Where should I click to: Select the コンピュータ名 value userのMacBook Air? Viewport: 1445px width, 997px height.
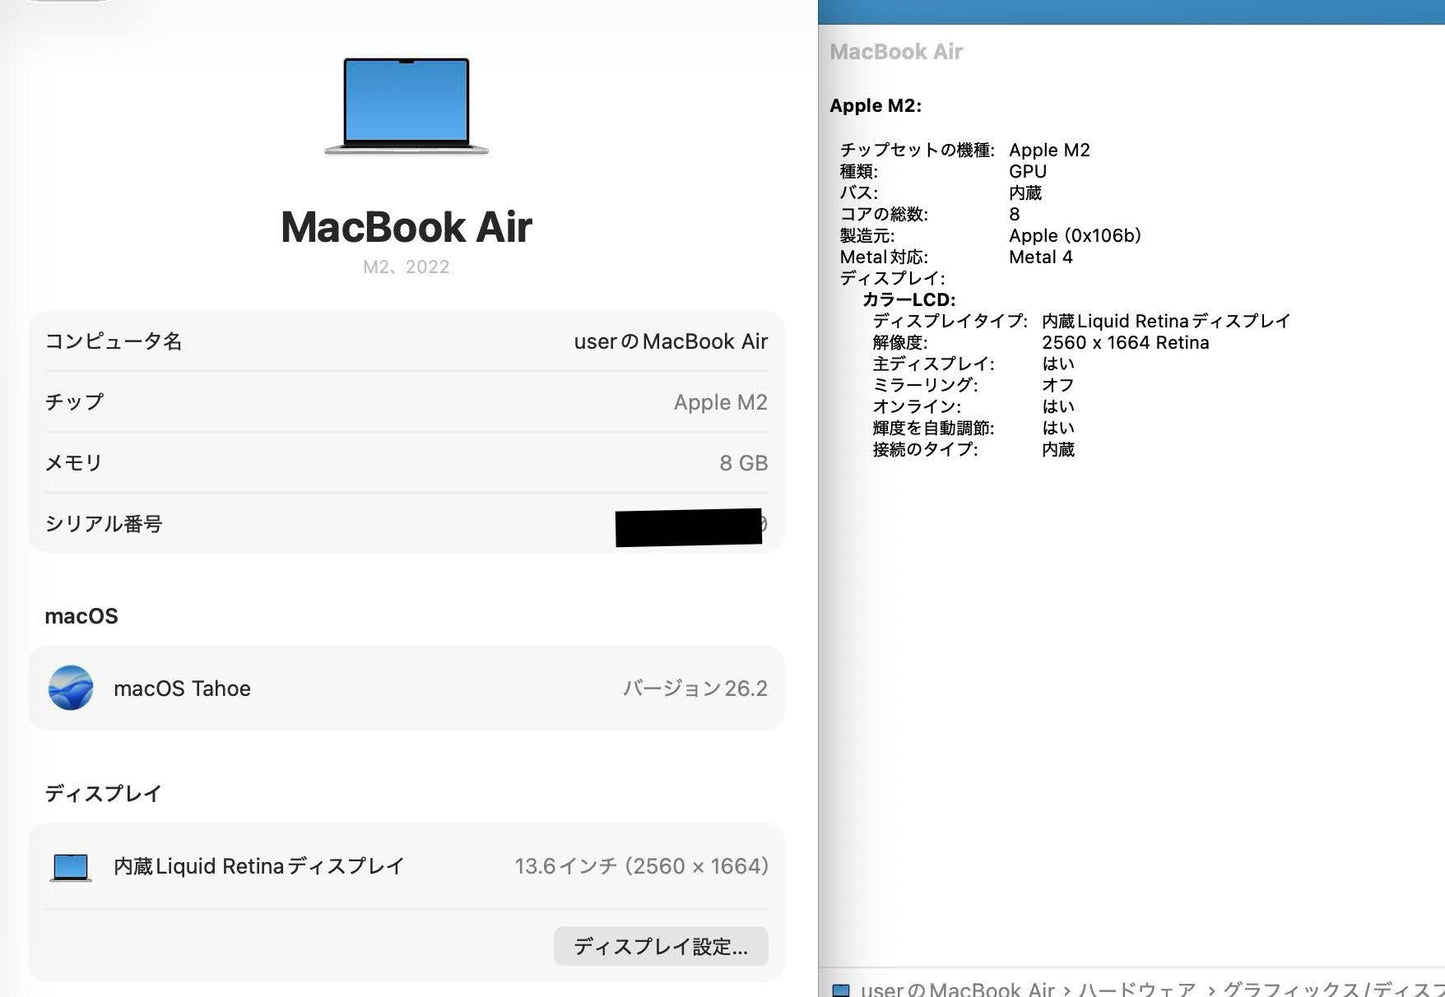671,341
